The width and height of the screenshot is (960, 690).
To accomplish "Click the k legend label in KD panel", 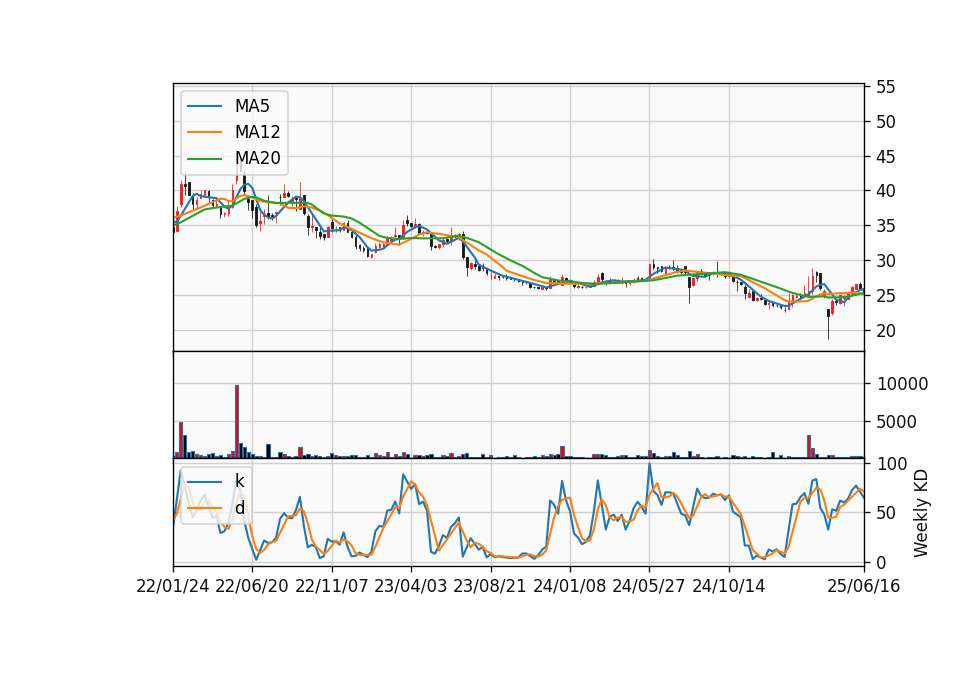I will [239, 481].
